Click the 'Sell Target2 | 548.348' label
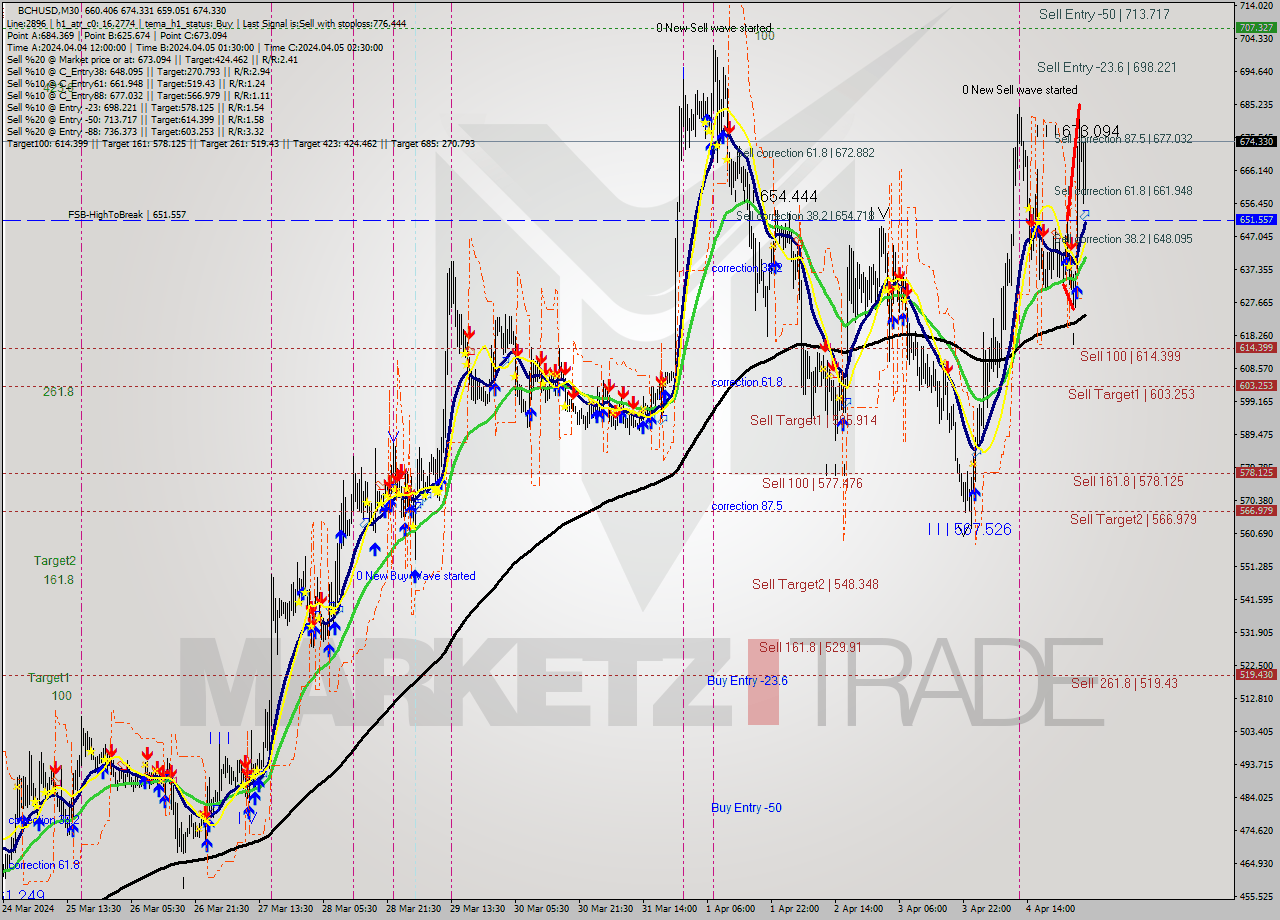 [815, 584]
